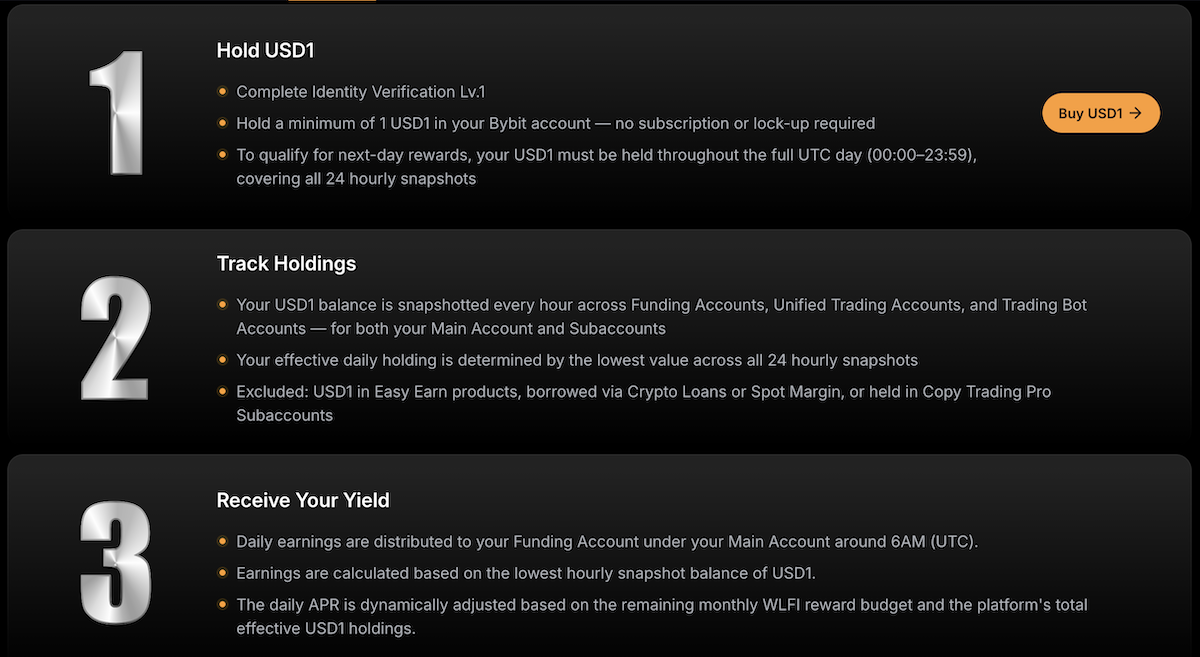Click orange bullet beside Earnings are calculated
Image resolution: width=1200 pixels, height=657 pixels.
click(222, 574)
